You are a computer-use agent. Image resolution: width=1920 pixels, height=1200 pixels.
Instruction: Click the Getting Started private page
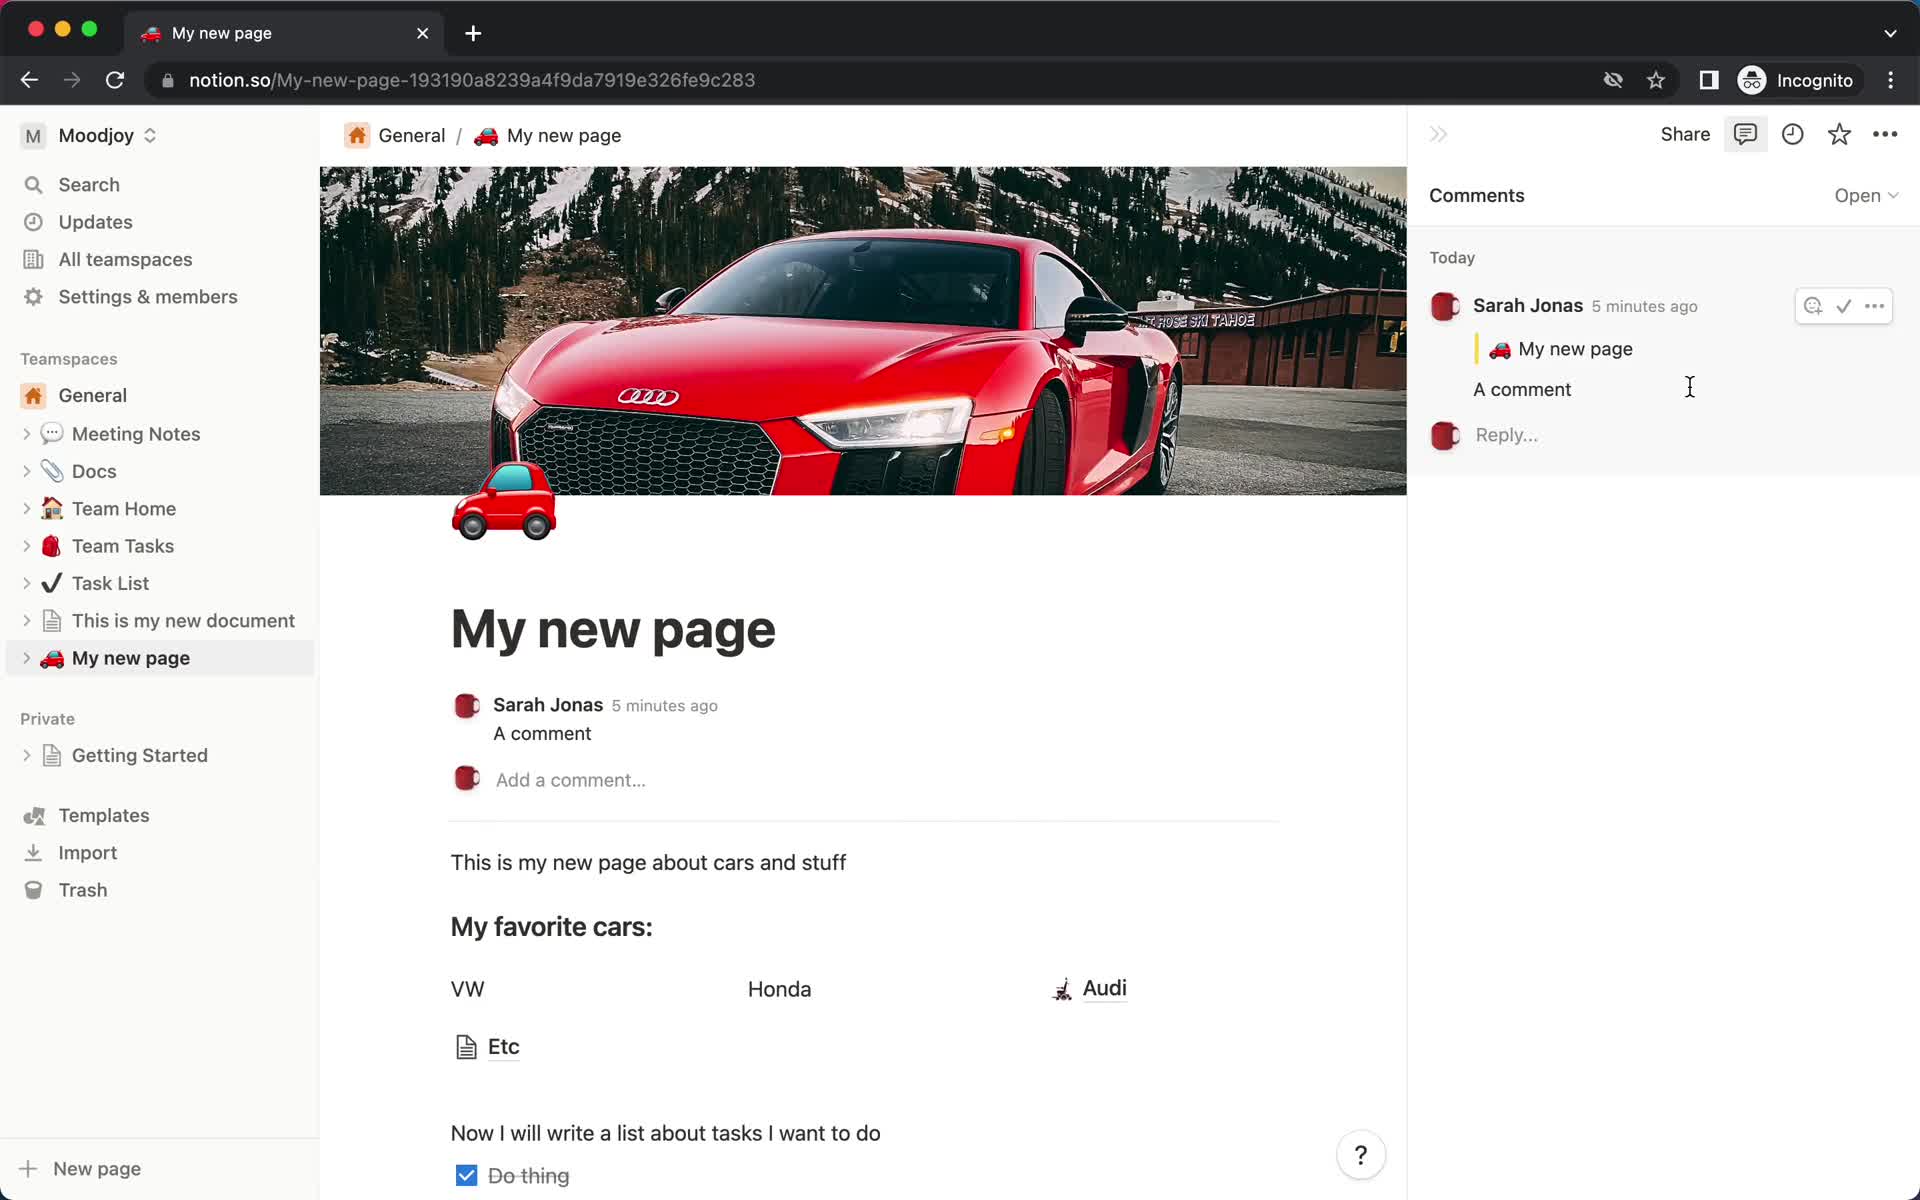pyautogui.click(x=140, y=755)
